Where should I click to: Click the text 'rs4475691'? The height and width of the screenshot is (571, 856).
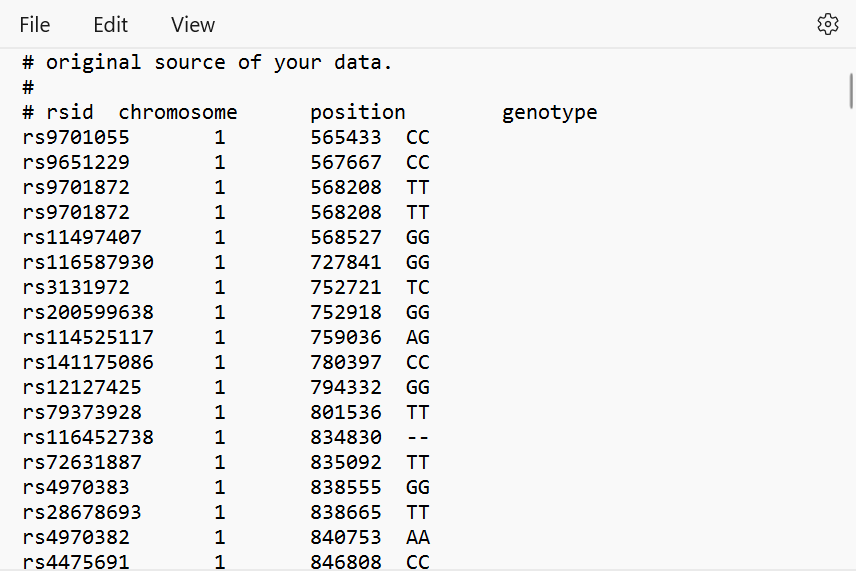tap(76, 562)
